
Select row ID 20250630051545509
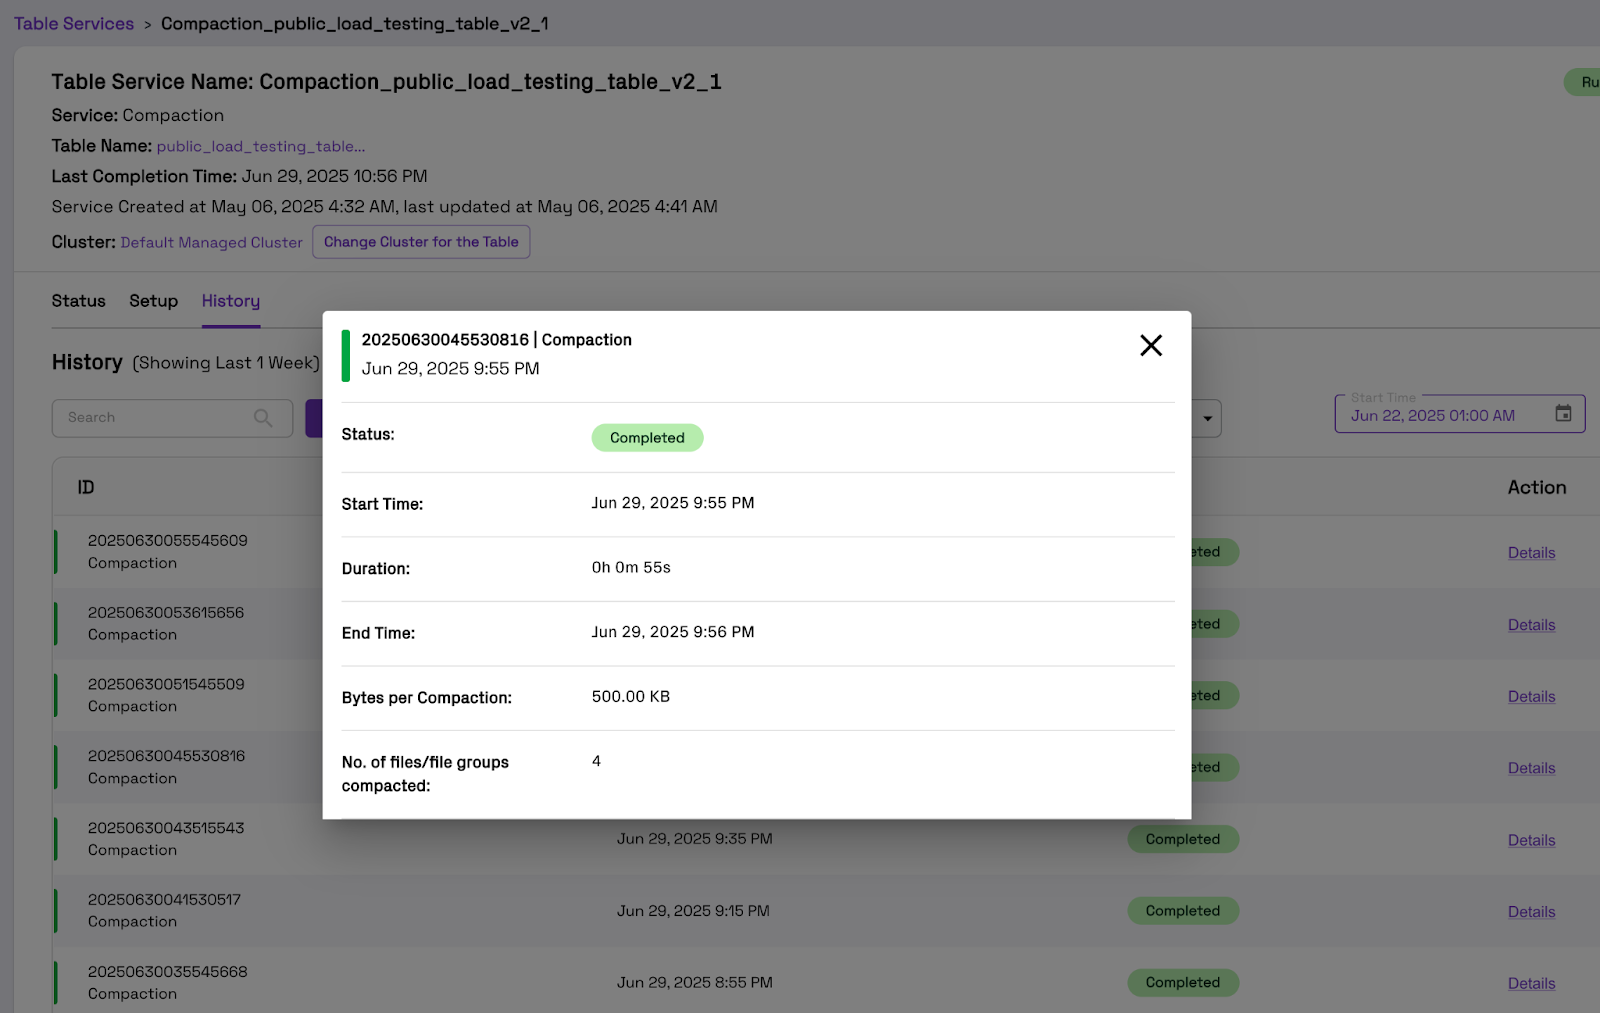pos(166,685)
